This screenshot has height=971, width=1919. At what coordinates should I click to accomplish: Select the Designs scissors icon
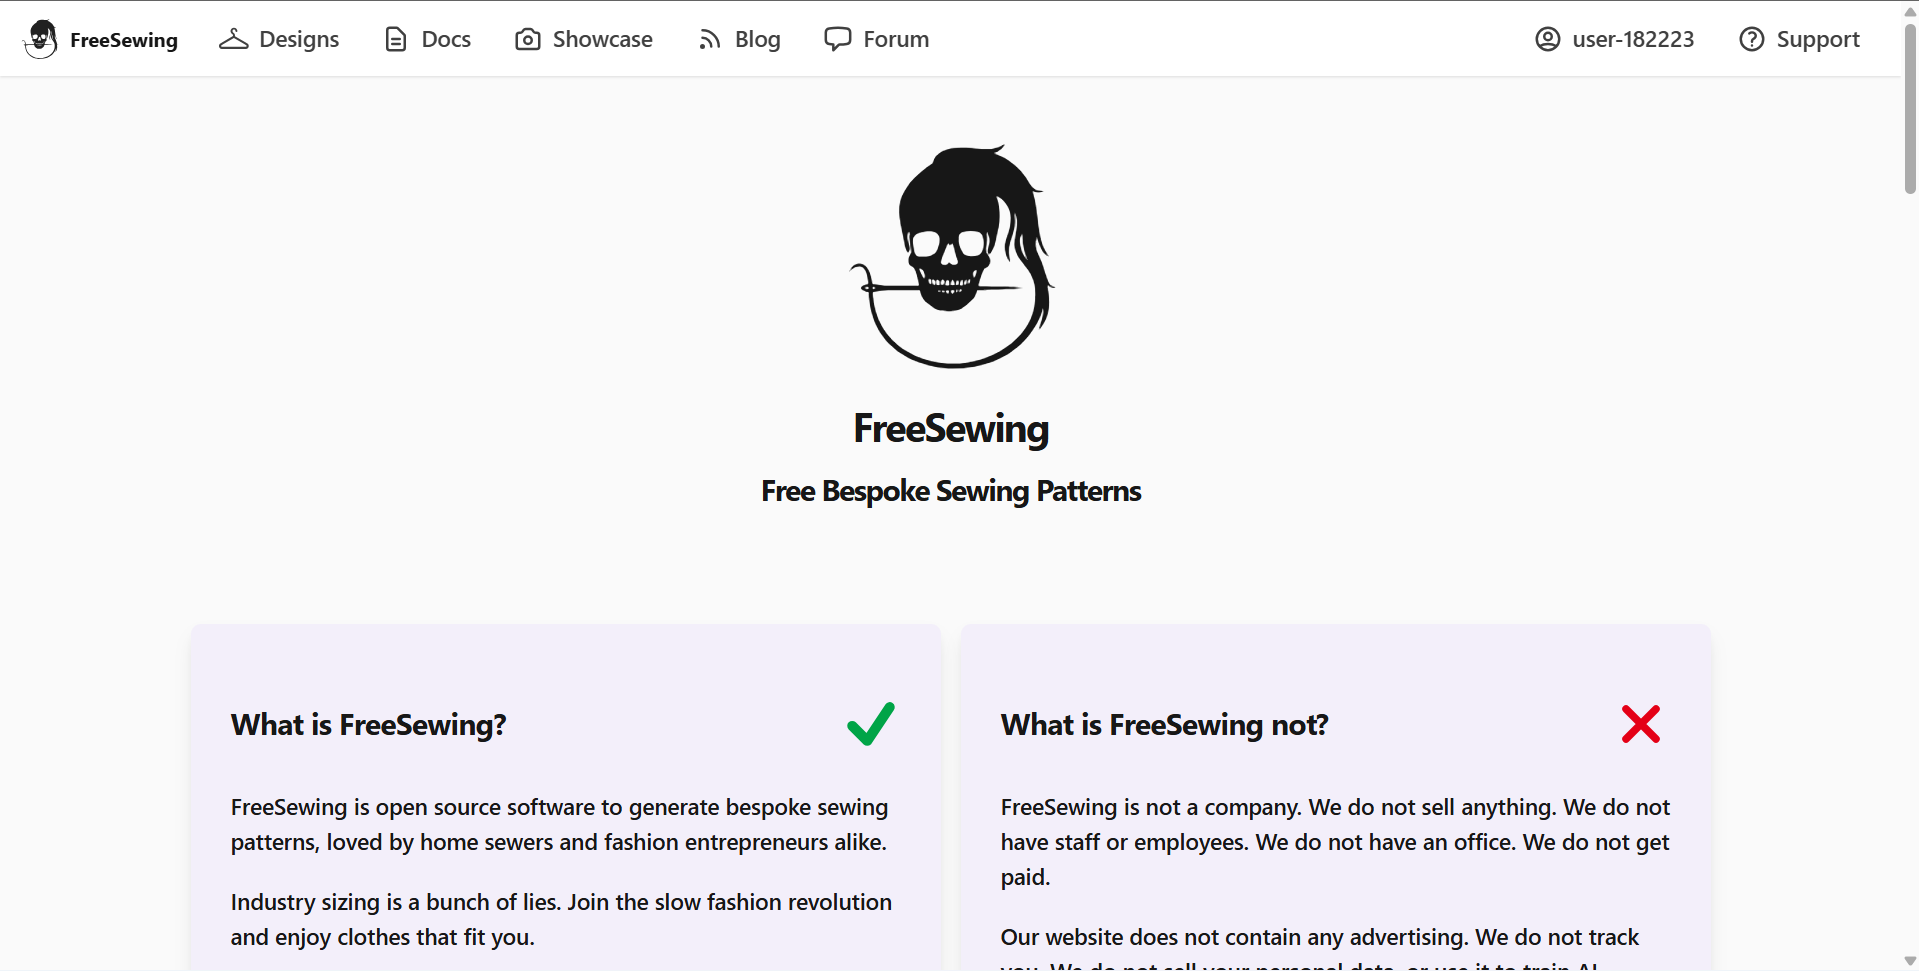(233, 38)
